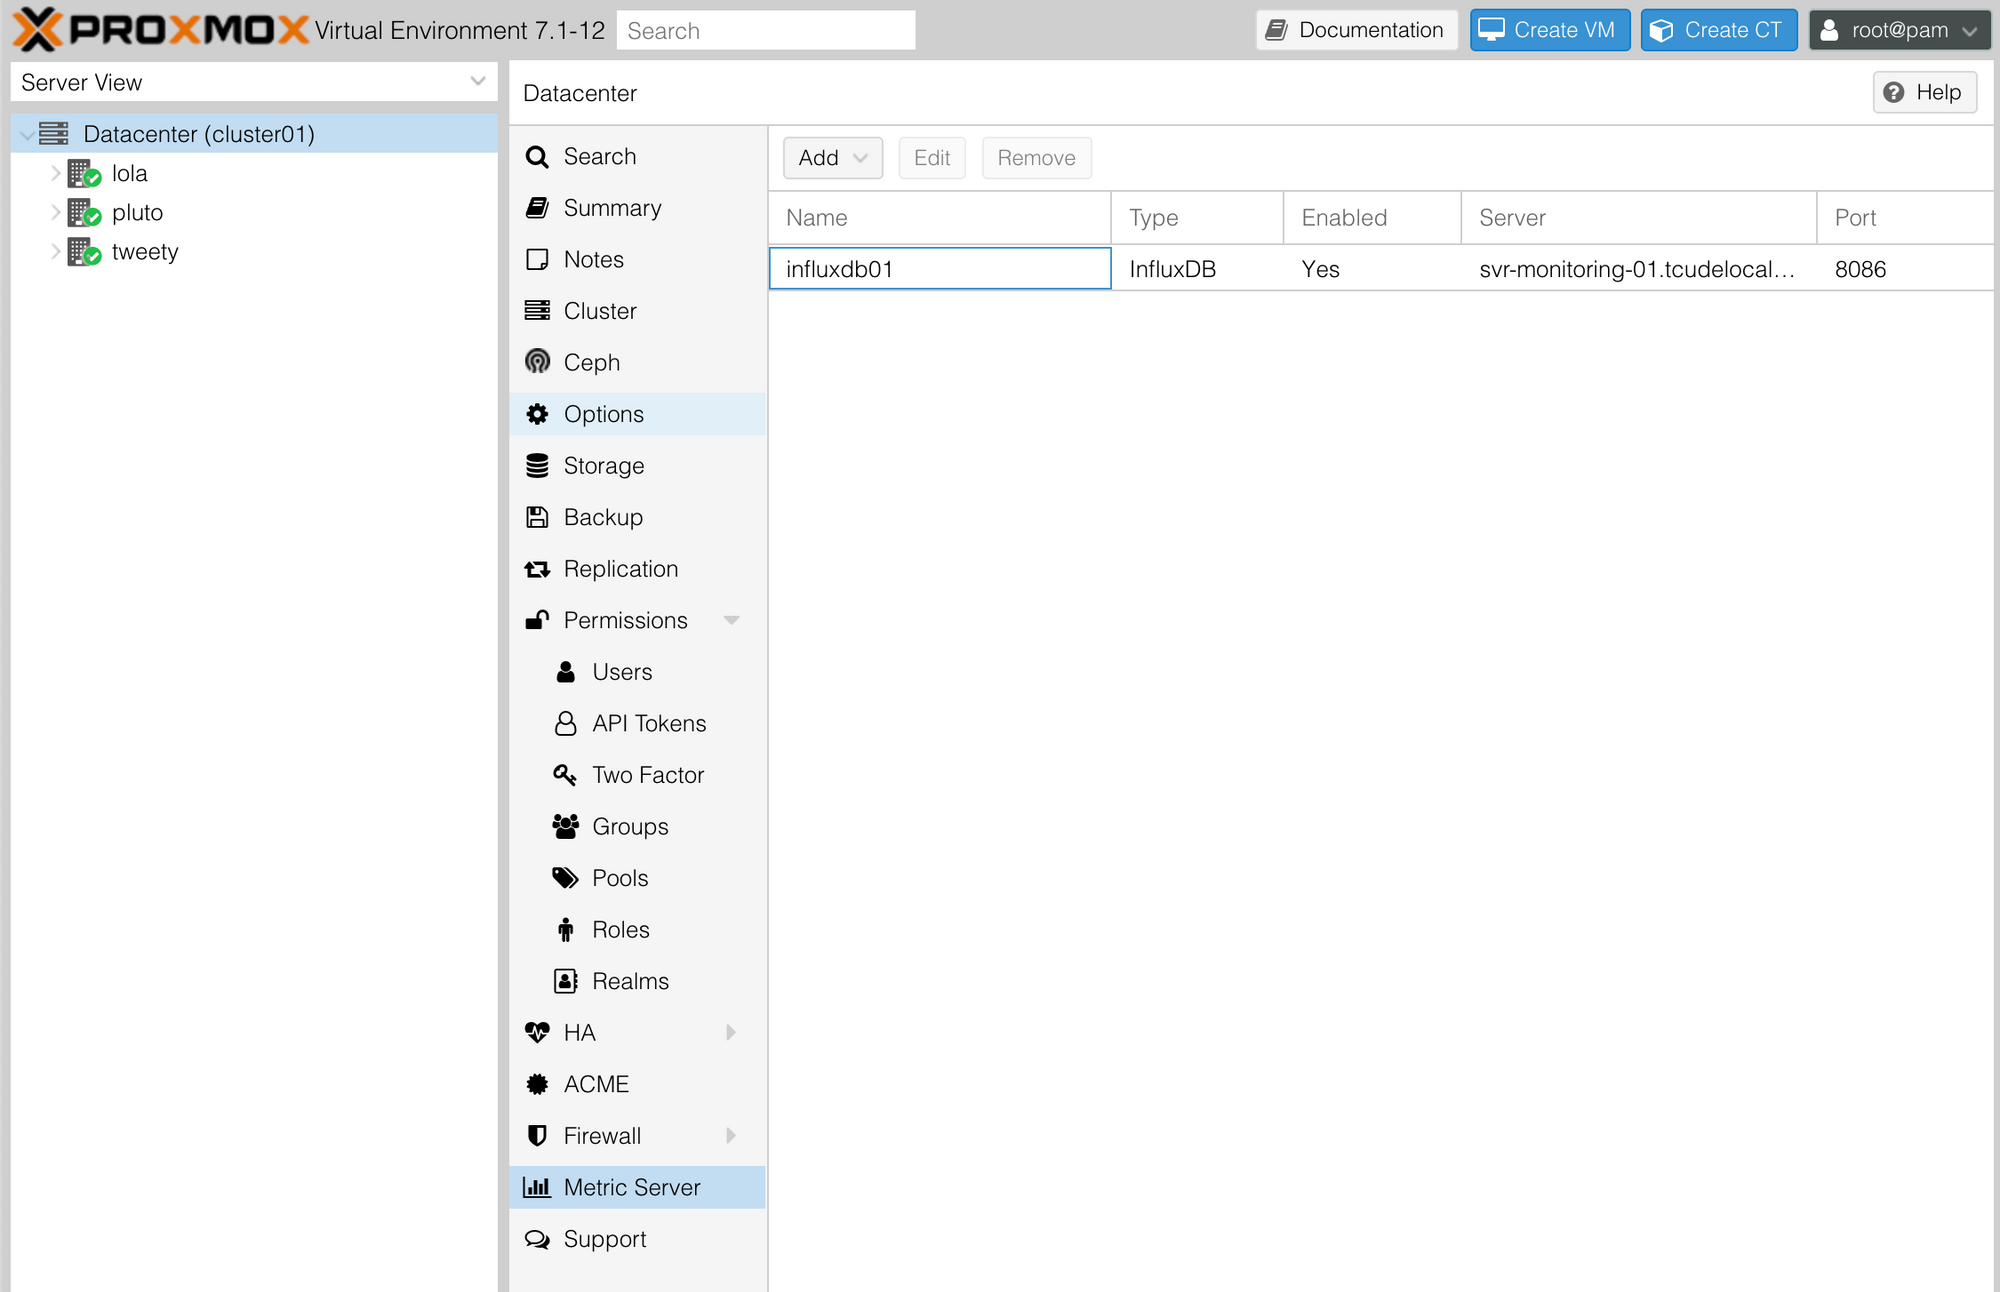
Task: Click the Remove button
Action: (1036, 158)
